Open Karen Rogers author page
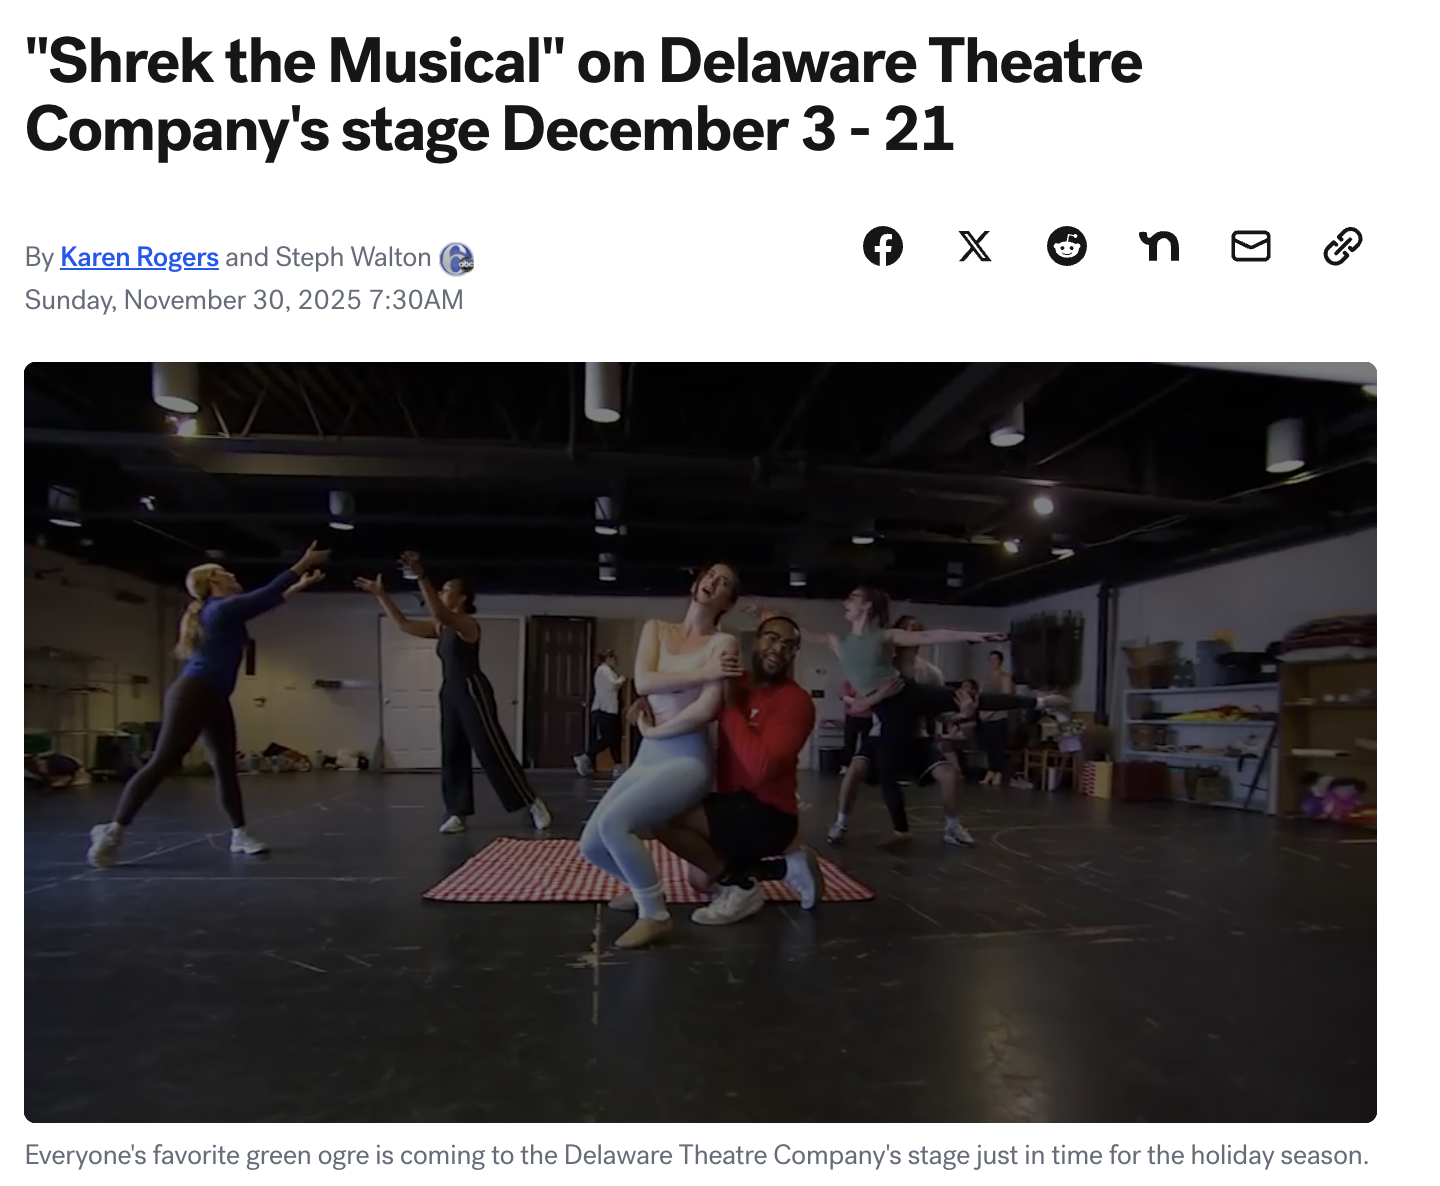The image size is (1440, 1186). [139, 257]
